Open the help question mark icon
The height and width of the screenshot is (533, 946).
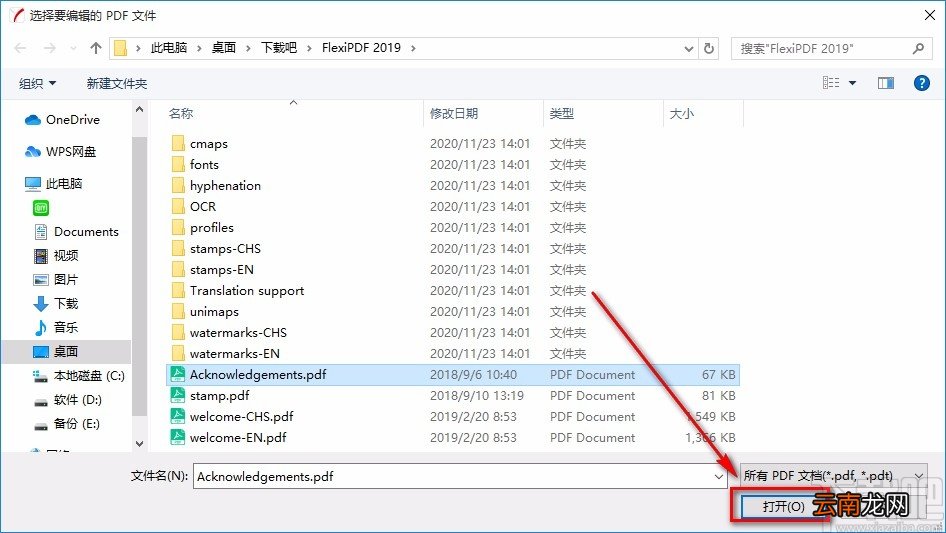(921, 83)
